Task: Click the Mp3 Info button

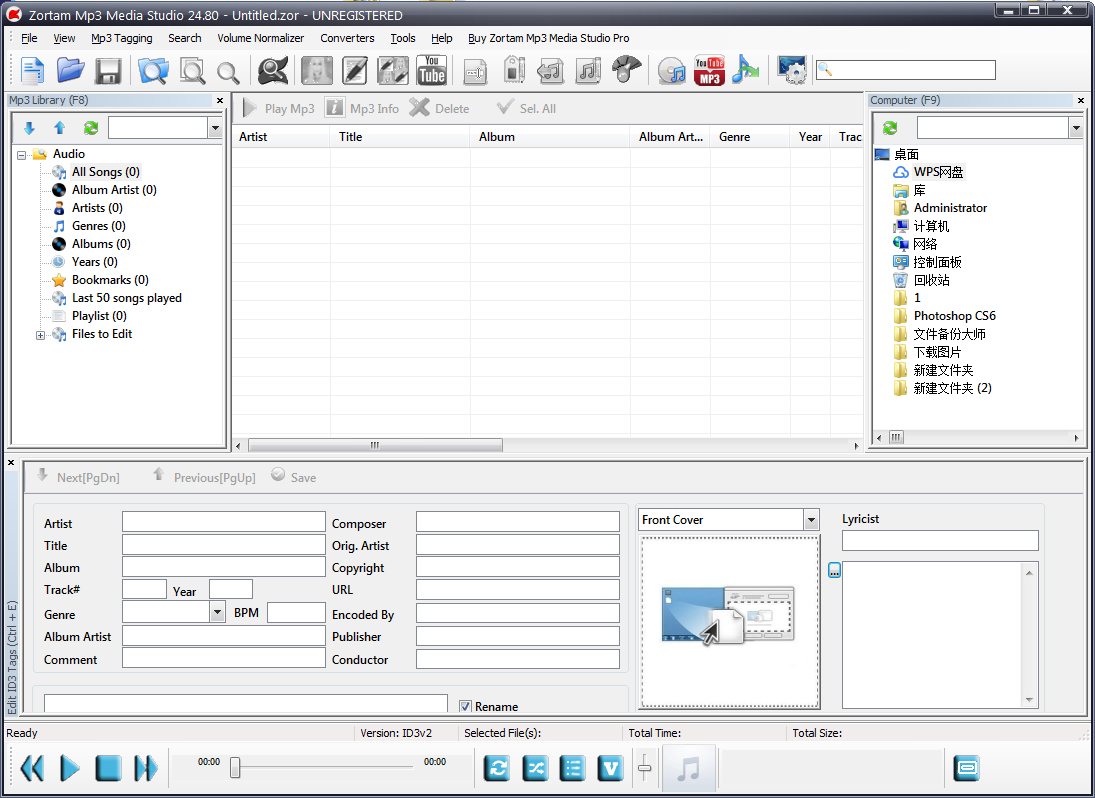Action: pyautogui.click(x=363, y=108)
